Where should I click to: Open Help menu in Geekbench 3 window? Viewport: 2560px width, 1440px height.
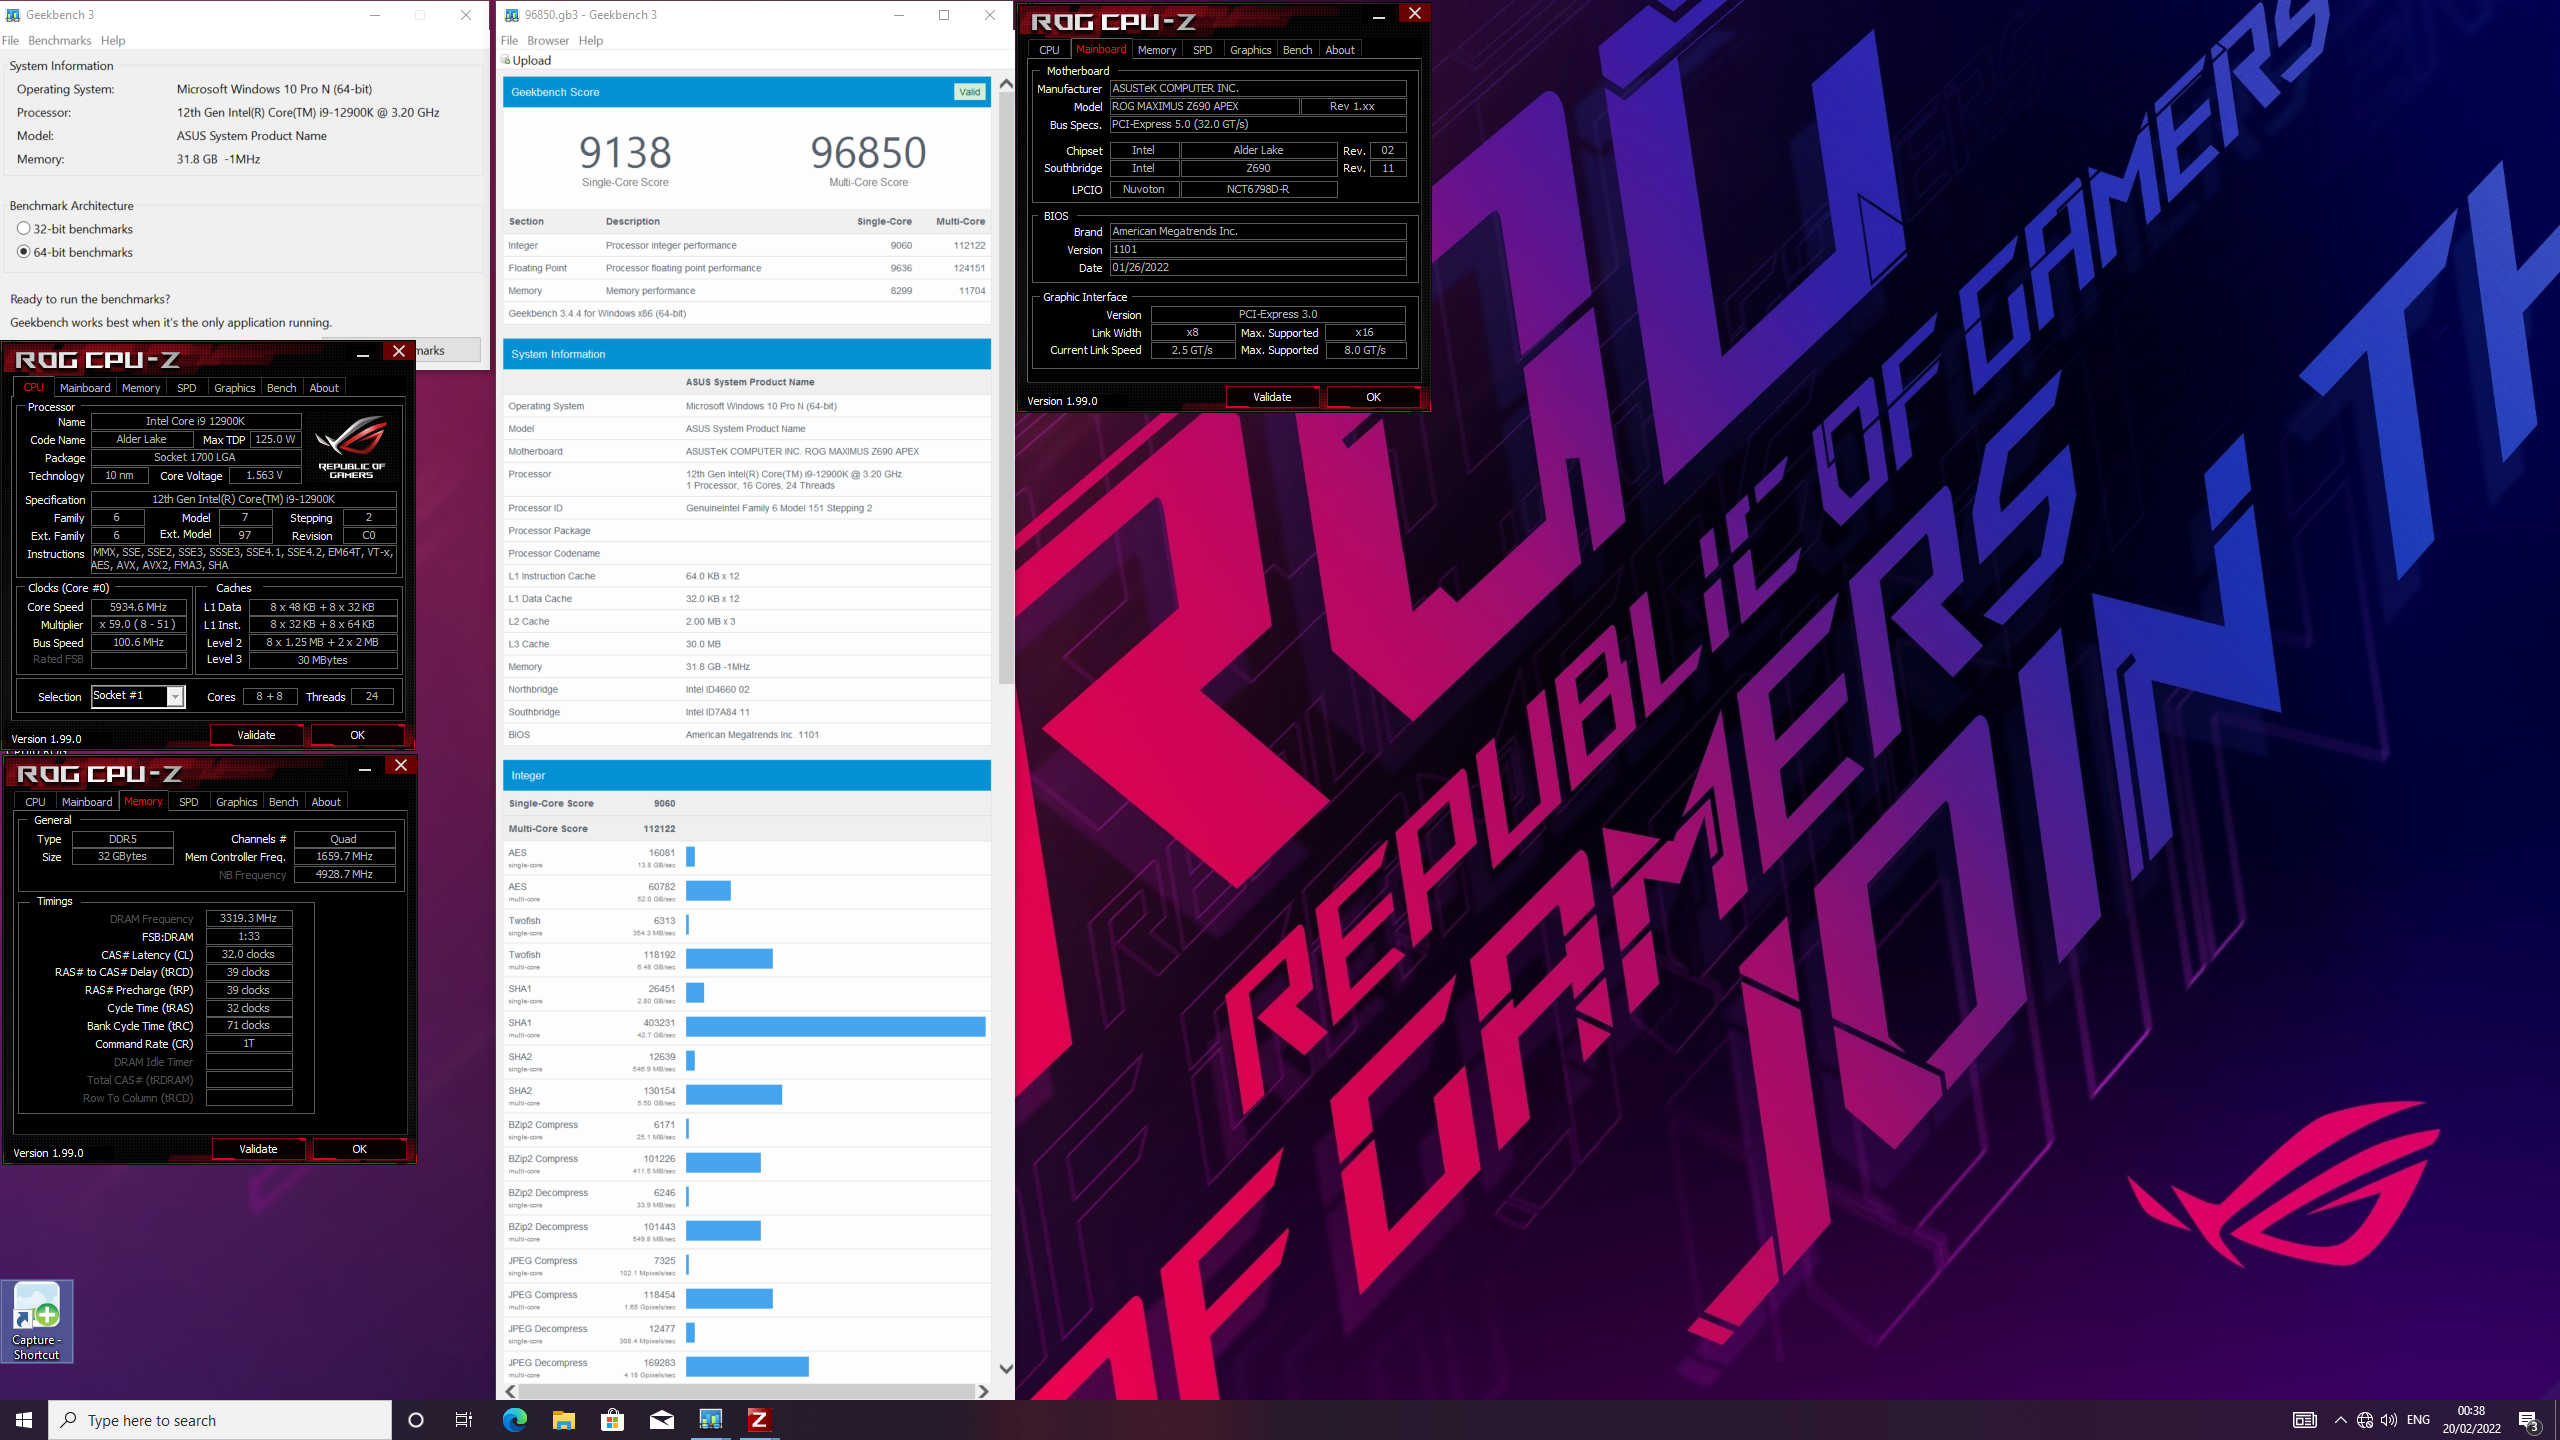(113, 40)
